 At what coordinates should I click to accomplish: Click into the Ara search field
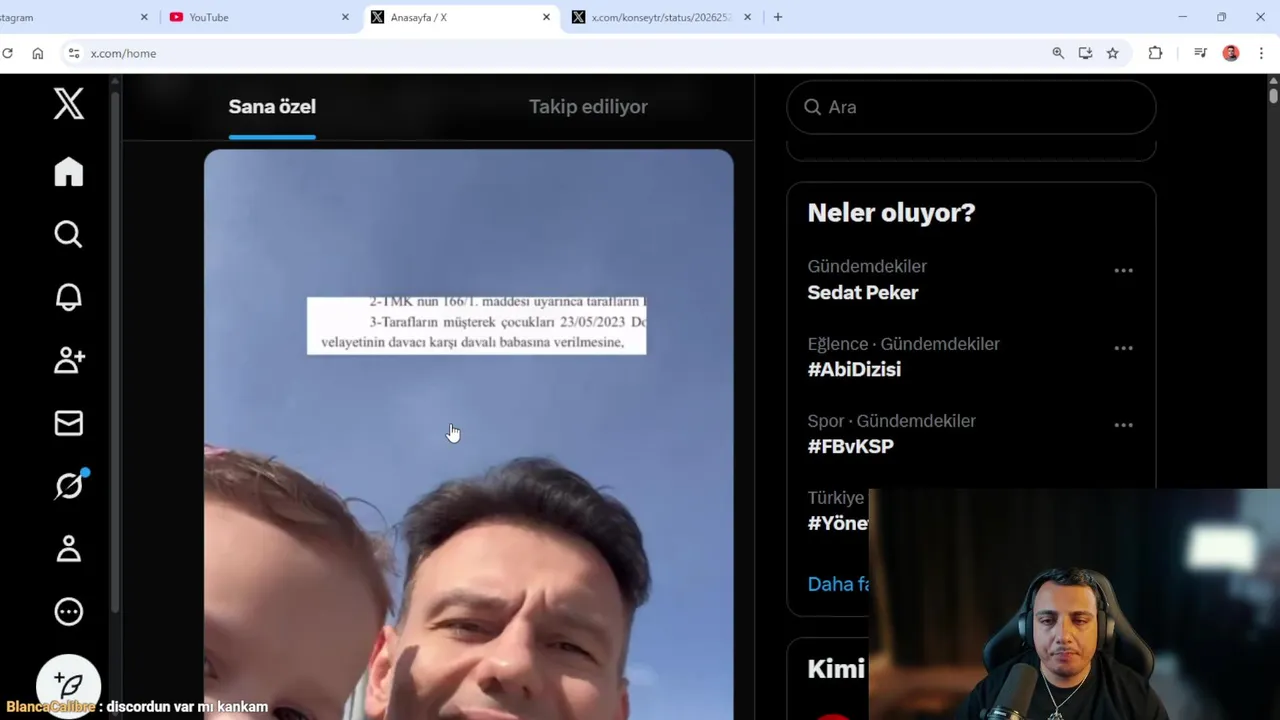coord(971,107)
